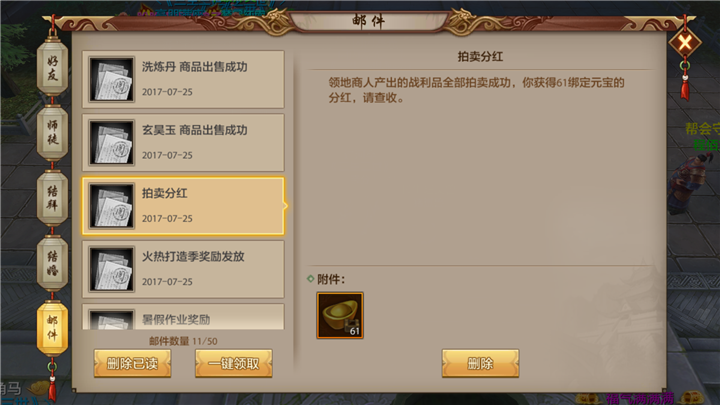Click the 火热打造季 mail letter icon
The width and height of the screenshot is (720, 405).
[x=112, y=270]
